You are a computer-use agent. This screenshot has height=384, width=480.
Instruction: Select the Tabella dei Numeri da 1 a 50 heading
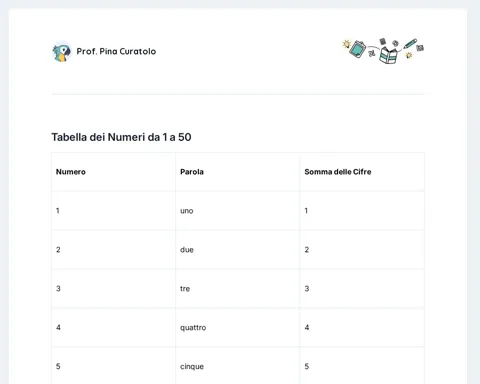(x=121, y=137)
